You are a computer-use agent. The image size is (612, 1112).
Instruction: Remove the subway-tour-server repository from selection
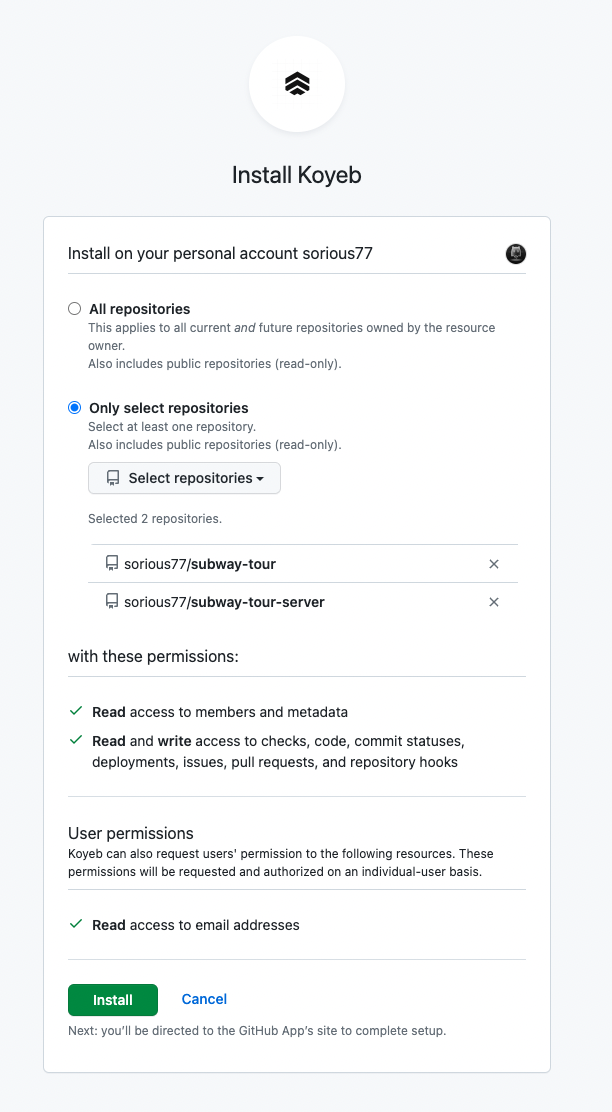(x=493, y=602)
